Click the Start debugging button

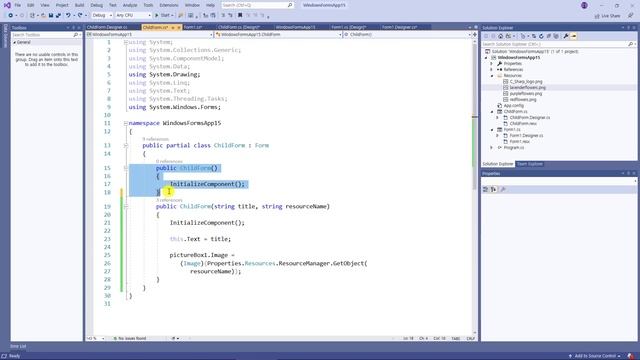pos(164,16)
